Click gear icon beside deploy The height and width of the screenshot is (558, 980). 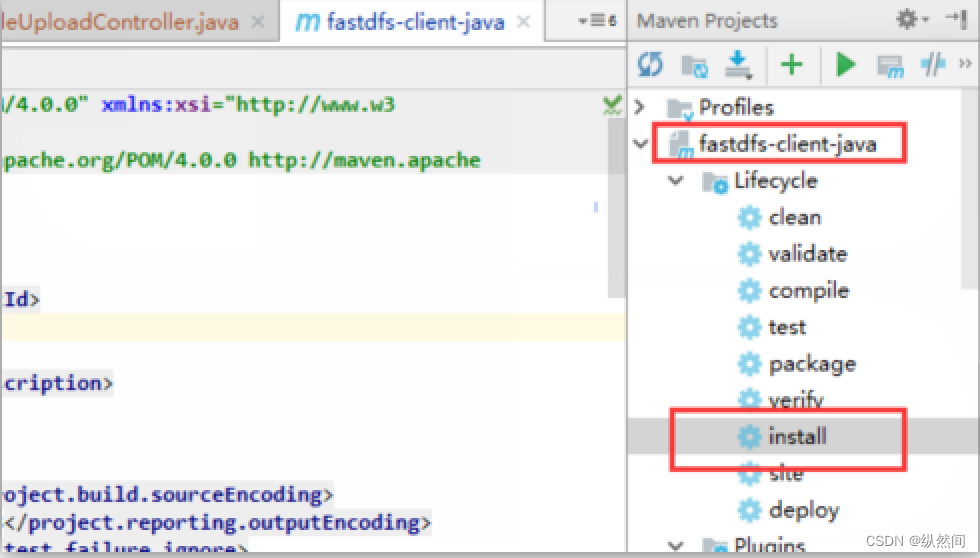(x=749, y=511)
